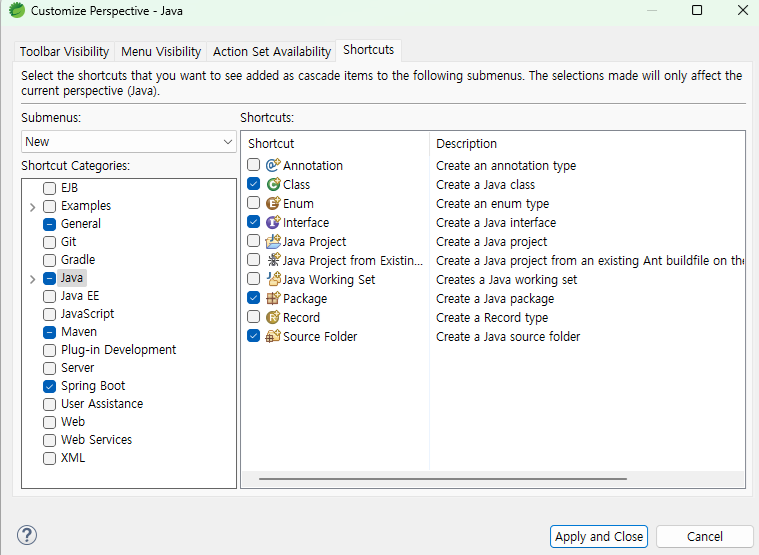Click the Annotation type icon
The width and height of the screenshot is (759, 555).
(273, 165)
